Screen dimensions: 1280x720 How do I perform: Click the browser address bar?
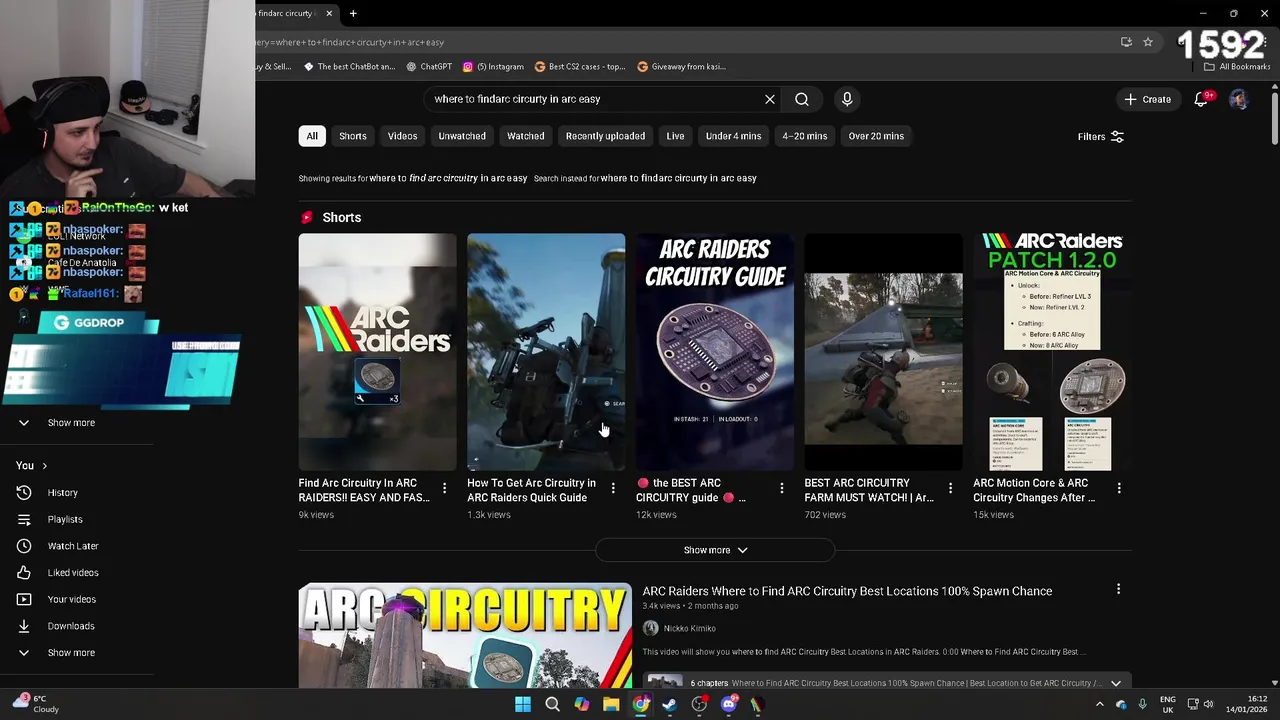point(680,42)
